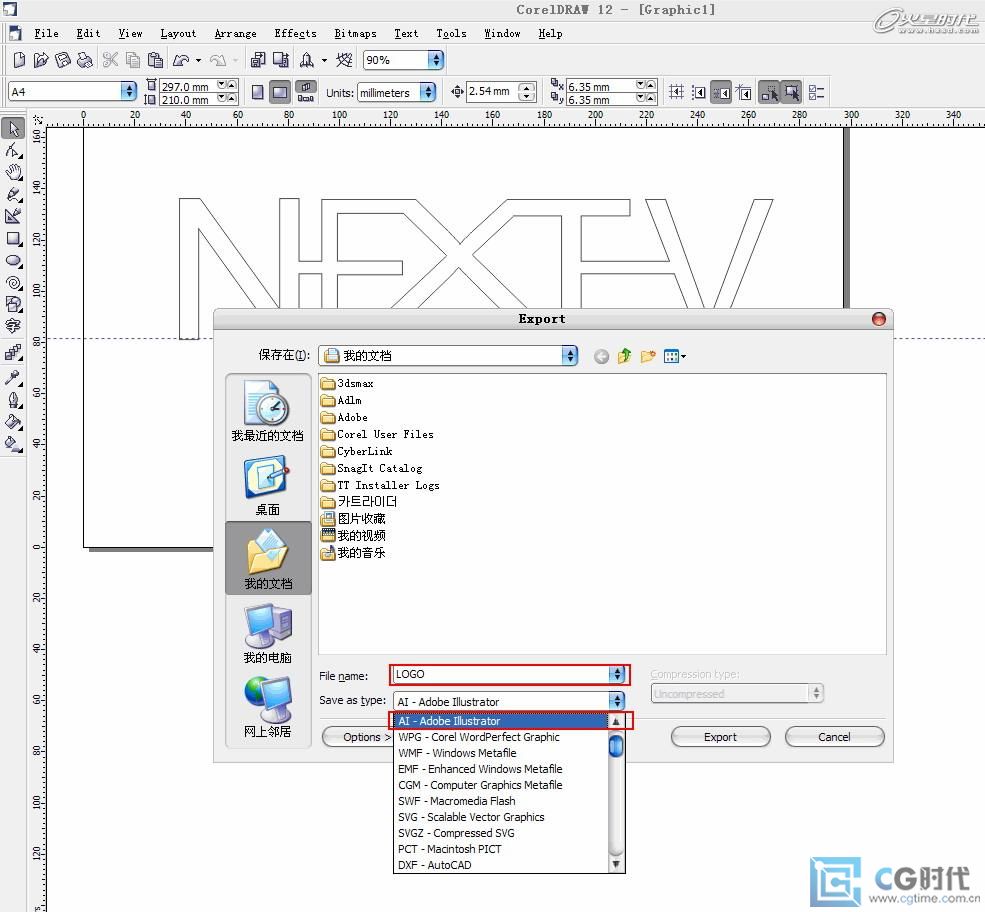This screenshot has height=912, width=985.
Task: Select the Spiral tool
Action: 13,283
